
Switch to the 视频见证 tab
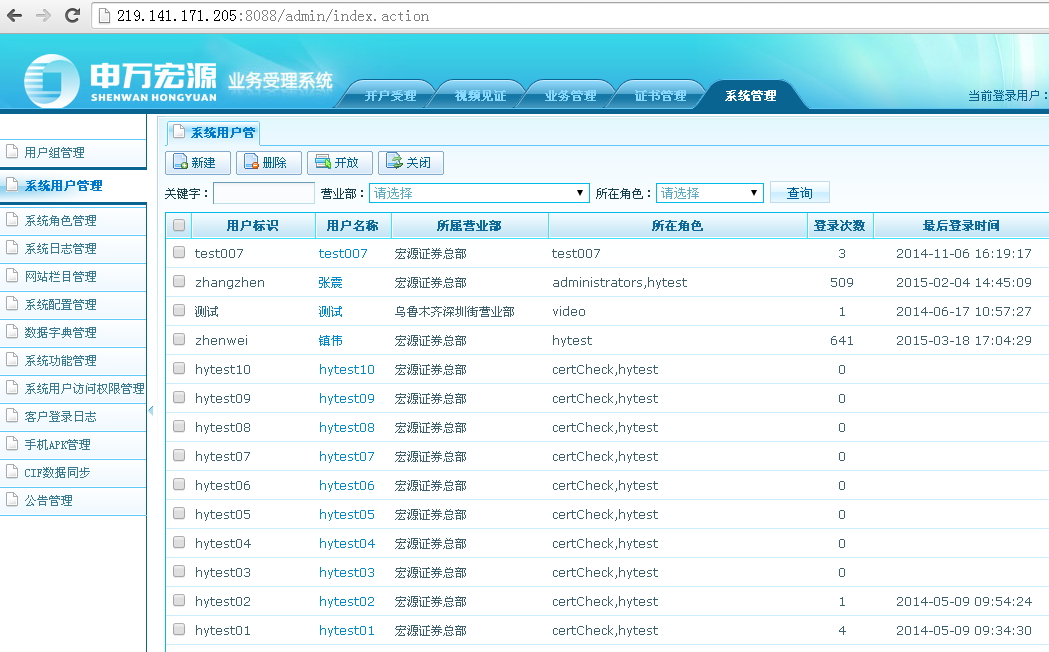(x=480, y=96)
